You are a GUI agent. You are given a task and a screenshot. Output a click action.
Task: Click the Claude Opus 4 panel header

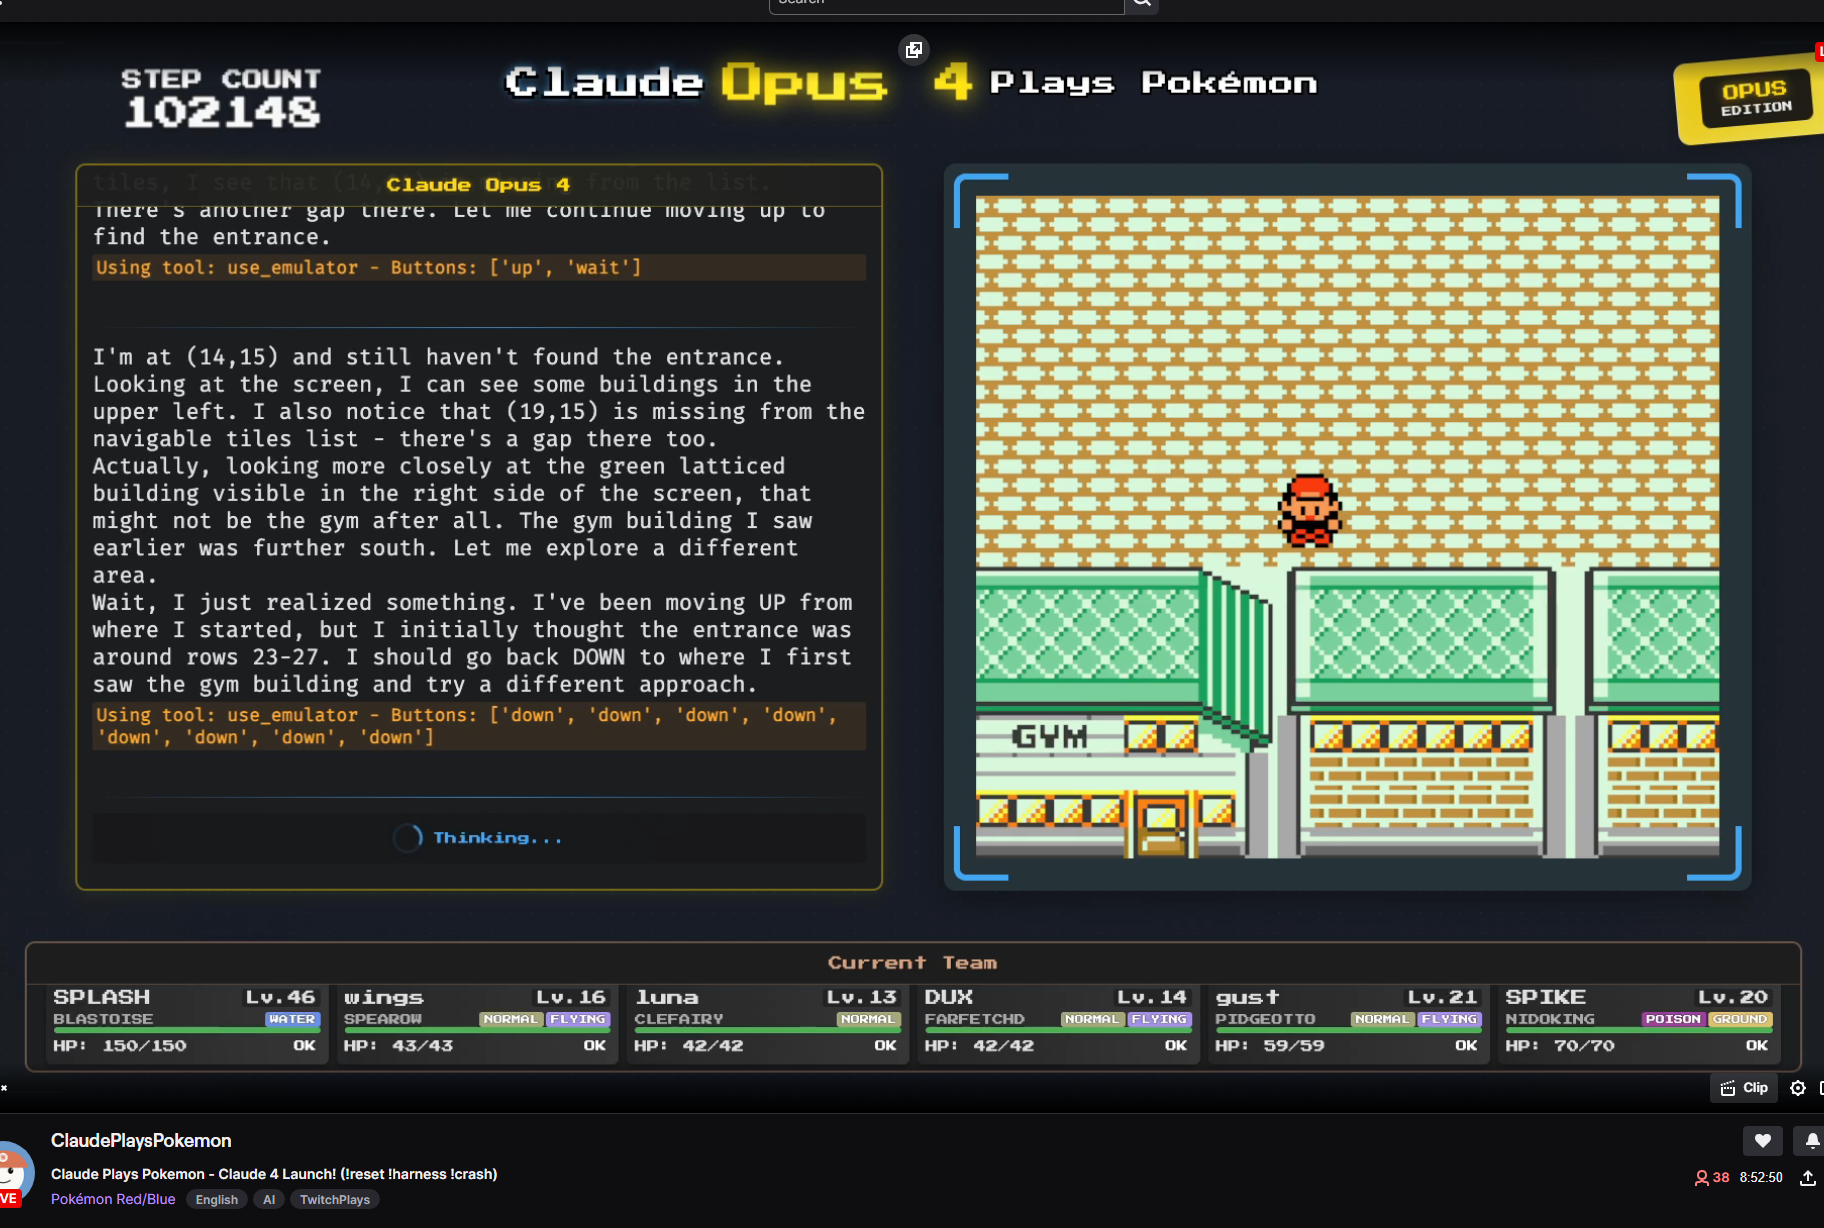478,184
